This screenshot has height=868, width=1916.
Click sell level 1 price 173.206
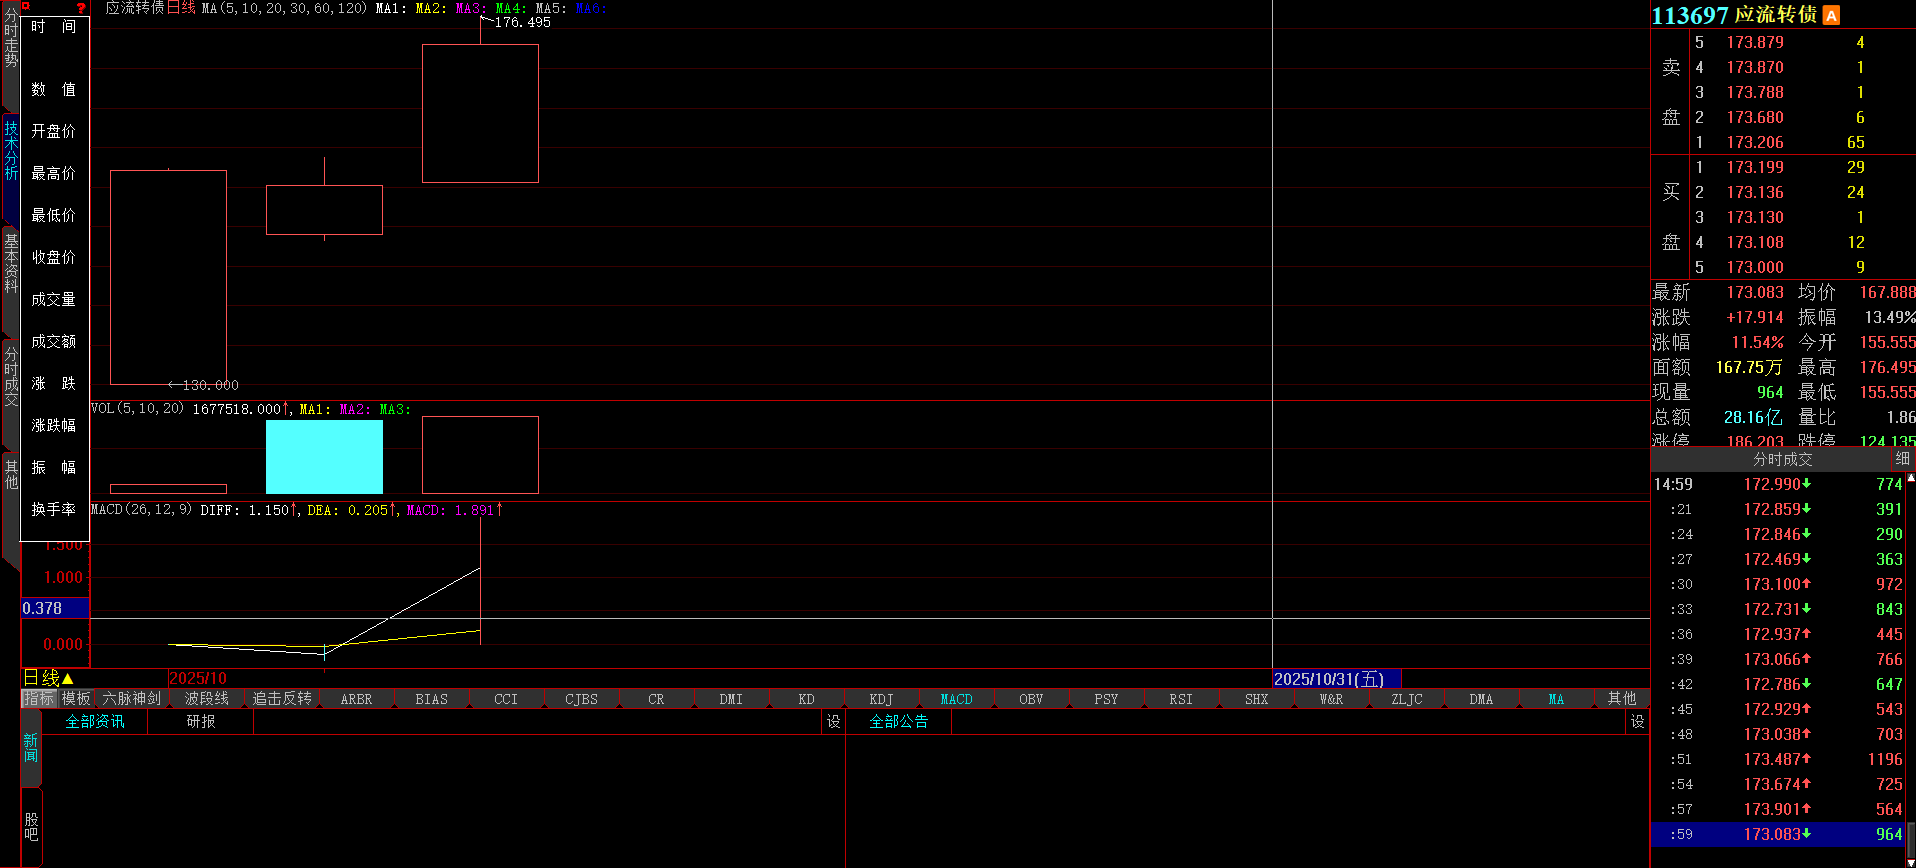click(1755, 142)
